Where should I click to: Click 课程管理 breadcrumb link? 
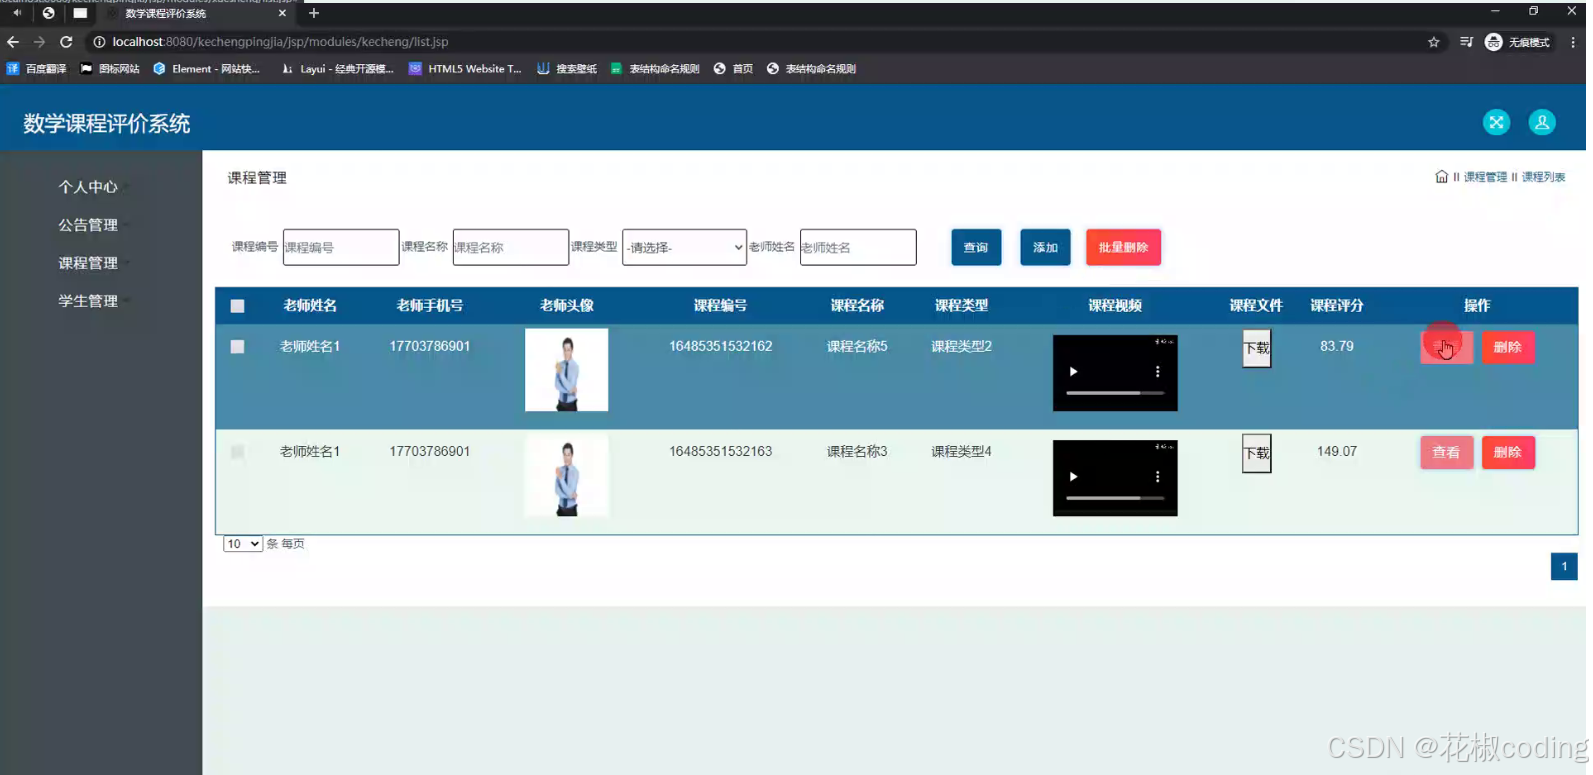(1485, 177)
